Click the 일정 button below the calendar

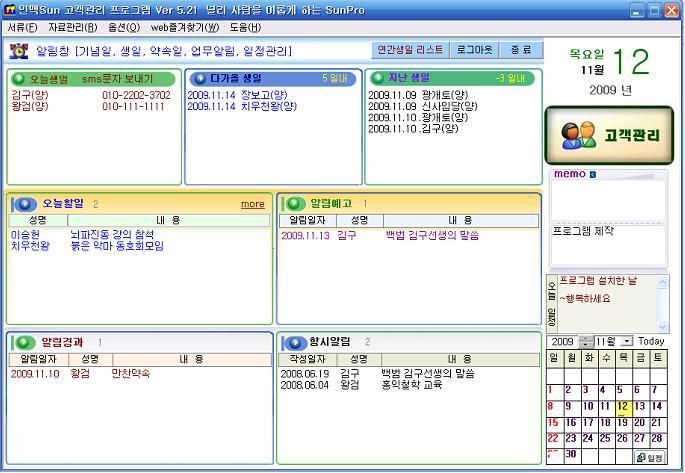(x=650, y=457)
